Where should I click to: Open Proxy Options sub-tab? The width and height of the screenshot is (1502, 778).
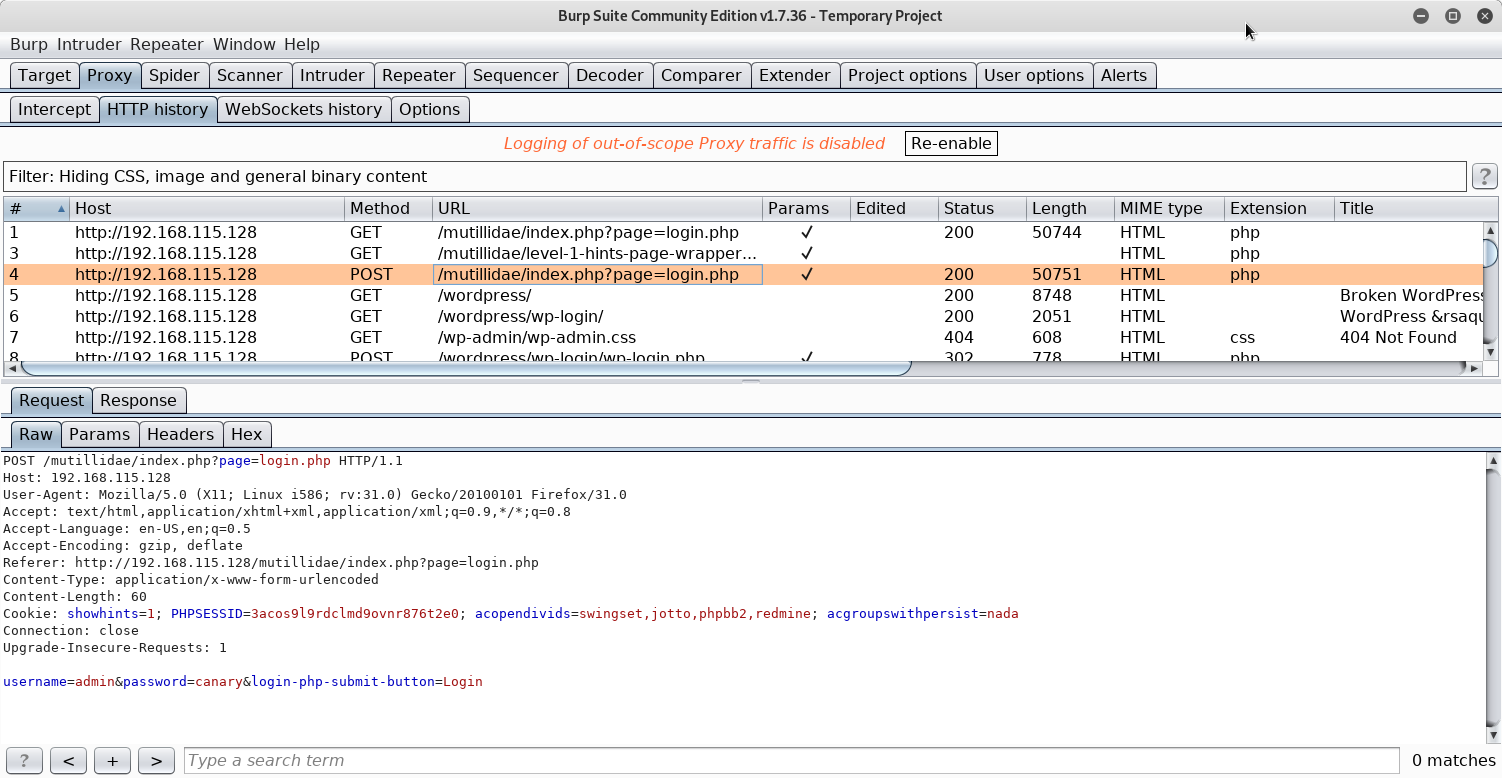click(429, 110)
